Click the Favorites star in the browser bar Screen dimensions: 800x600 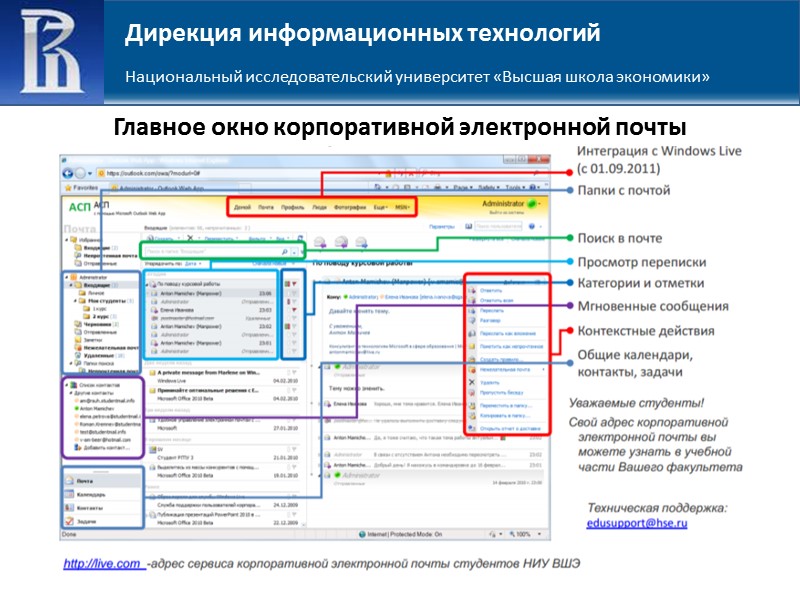pos(67,188)
